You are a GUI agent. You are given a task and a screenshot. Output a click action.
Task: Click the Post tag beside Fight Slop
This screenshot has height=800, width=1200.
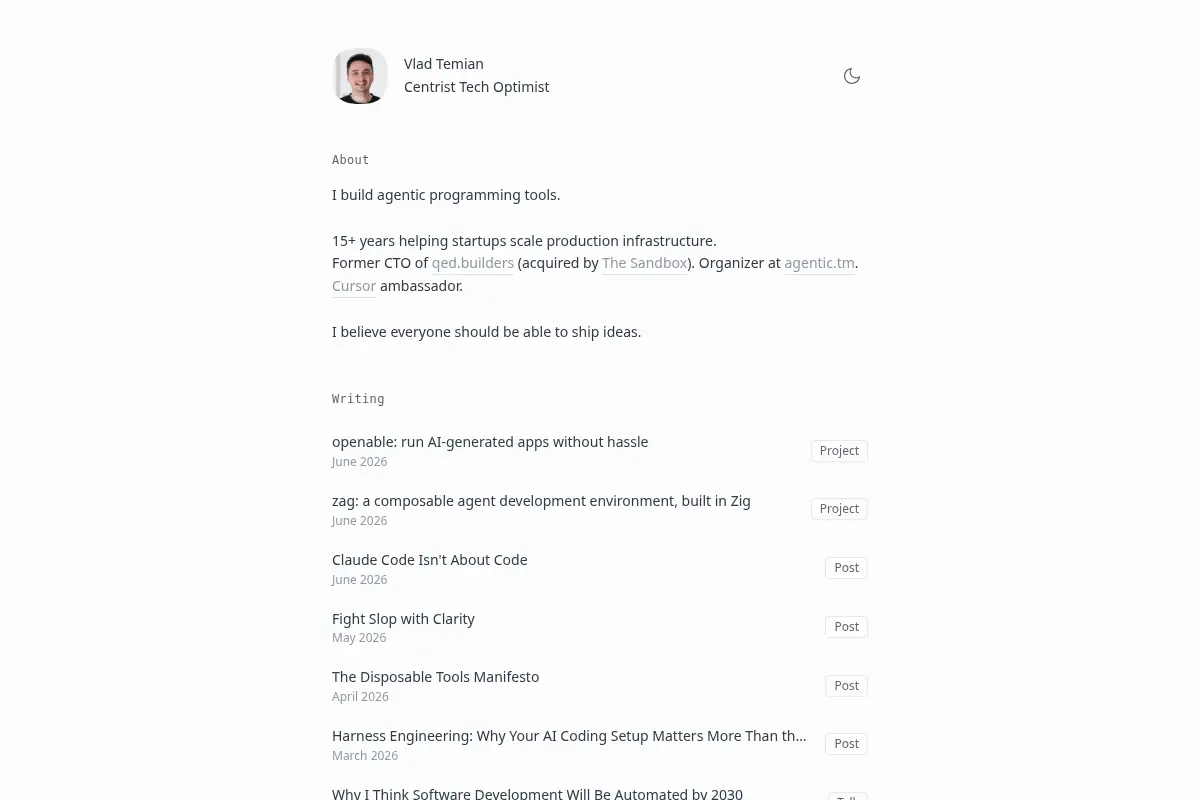tap(846, 627)
